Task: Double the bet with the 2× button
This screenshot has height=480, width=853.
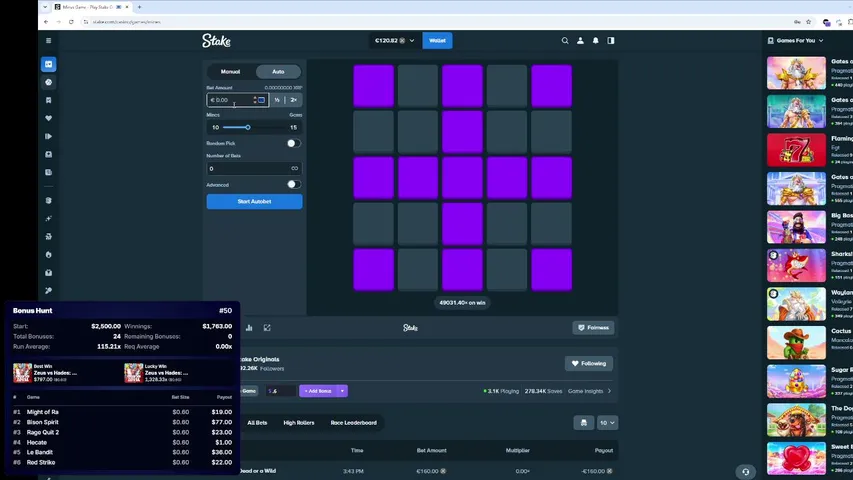Action: tap(294, 100)
